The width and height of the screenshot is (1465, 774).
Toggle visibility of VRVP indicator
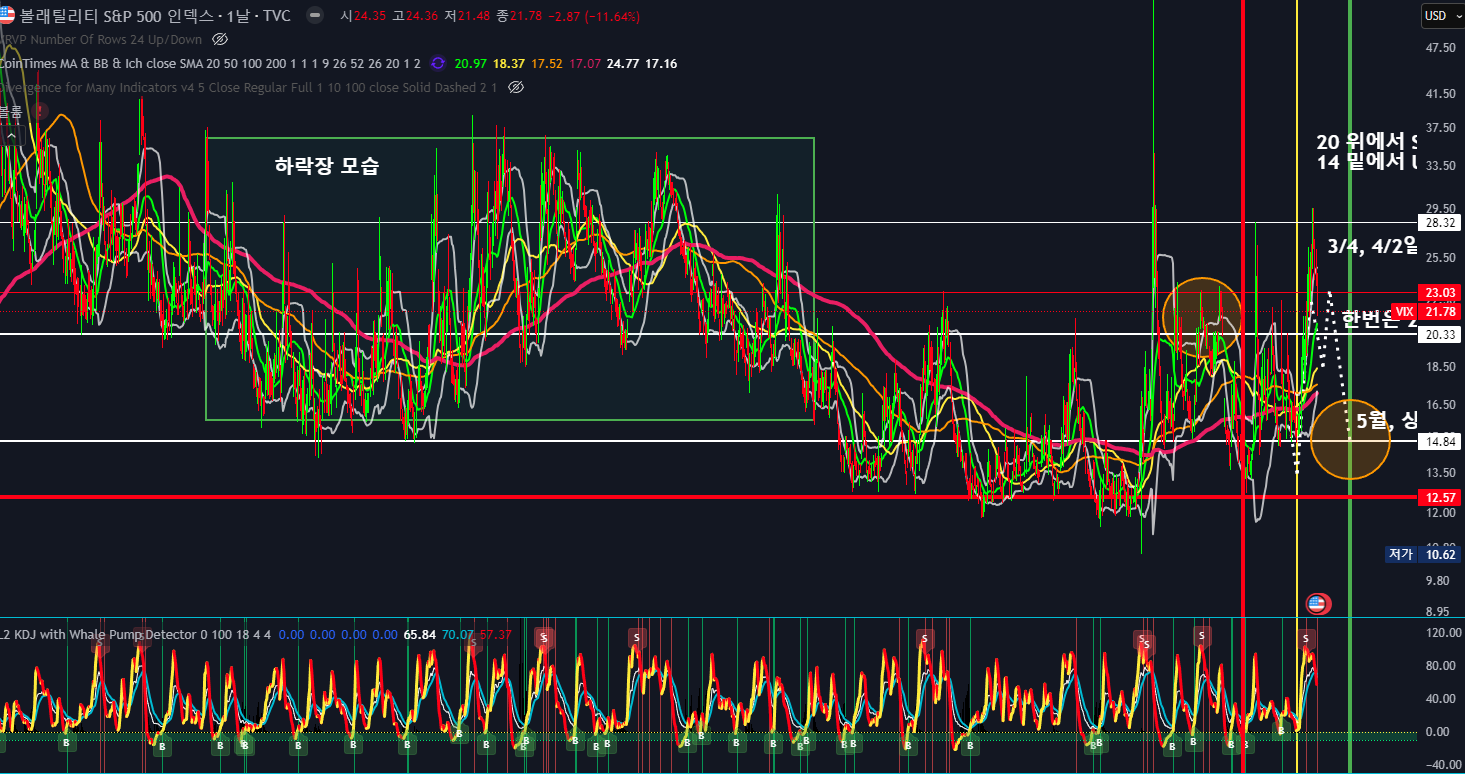pos(221,40)
